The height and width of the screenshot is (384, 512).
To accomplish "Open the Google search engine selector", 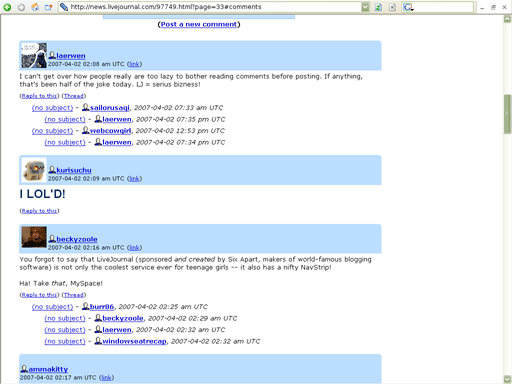I will tap(408, 7).
